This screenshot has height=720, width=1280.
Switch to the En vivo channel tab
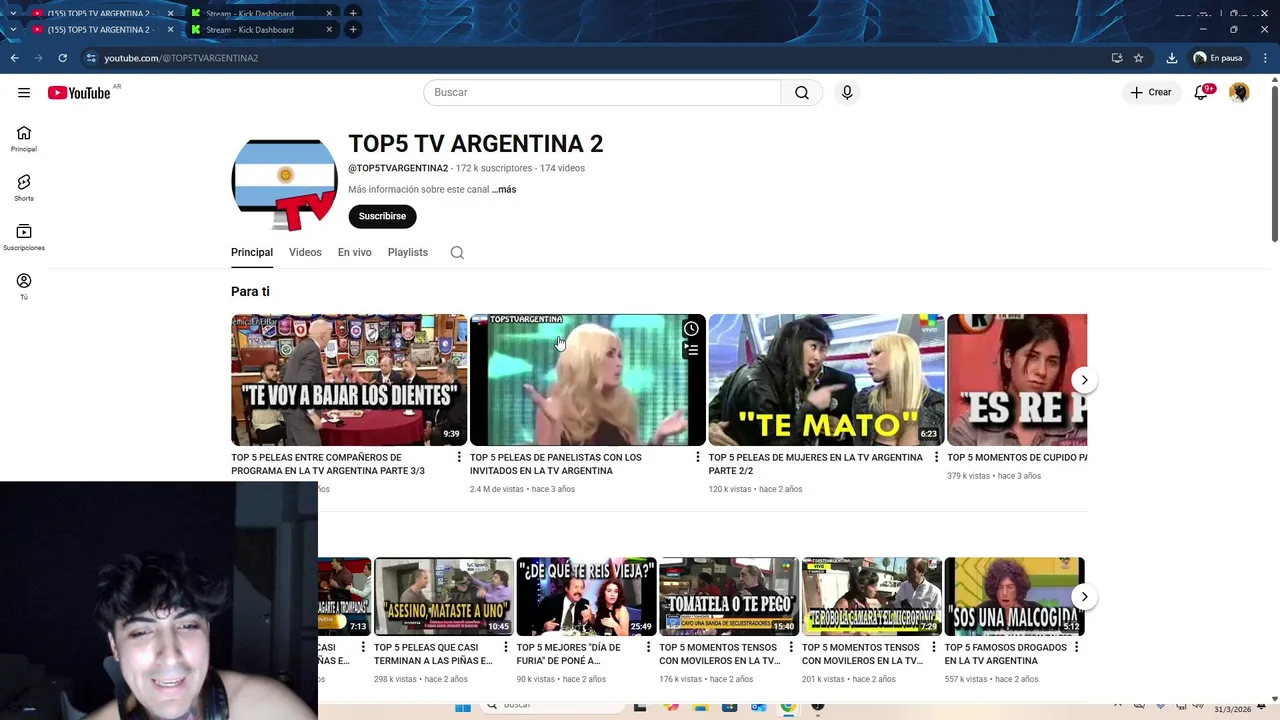pyautogui.click(x=354, y=253)
